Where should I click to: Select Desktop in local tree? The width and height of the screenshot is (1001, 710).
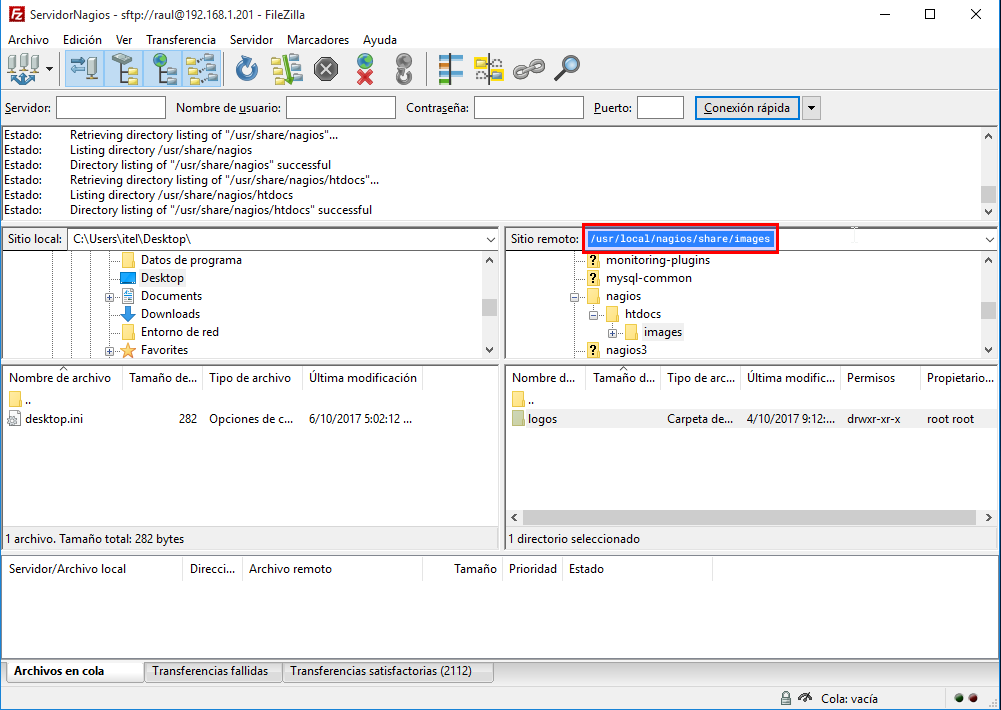(162, 278)
